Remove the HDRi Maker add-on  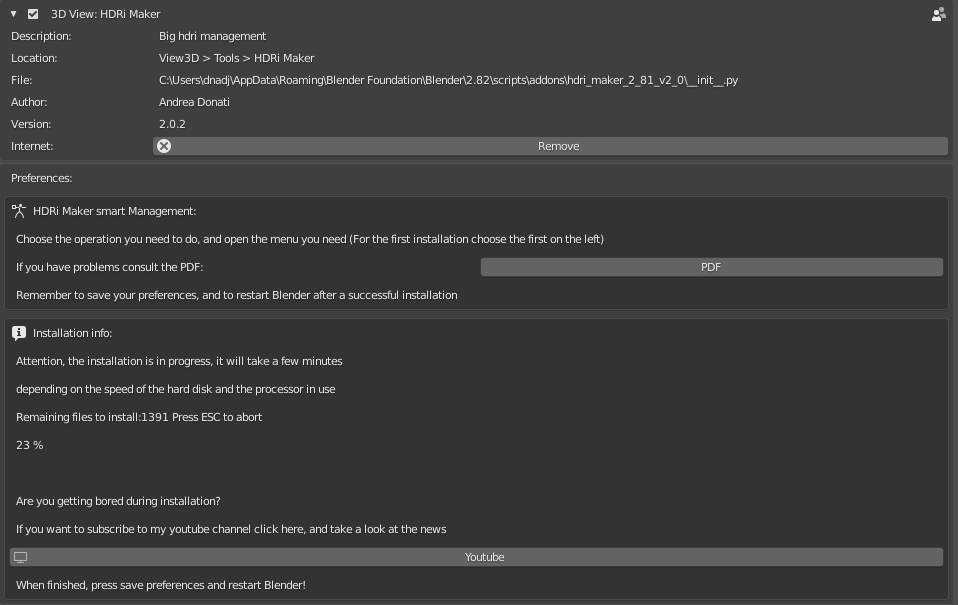pyautogui.click(x=550, y=146)
